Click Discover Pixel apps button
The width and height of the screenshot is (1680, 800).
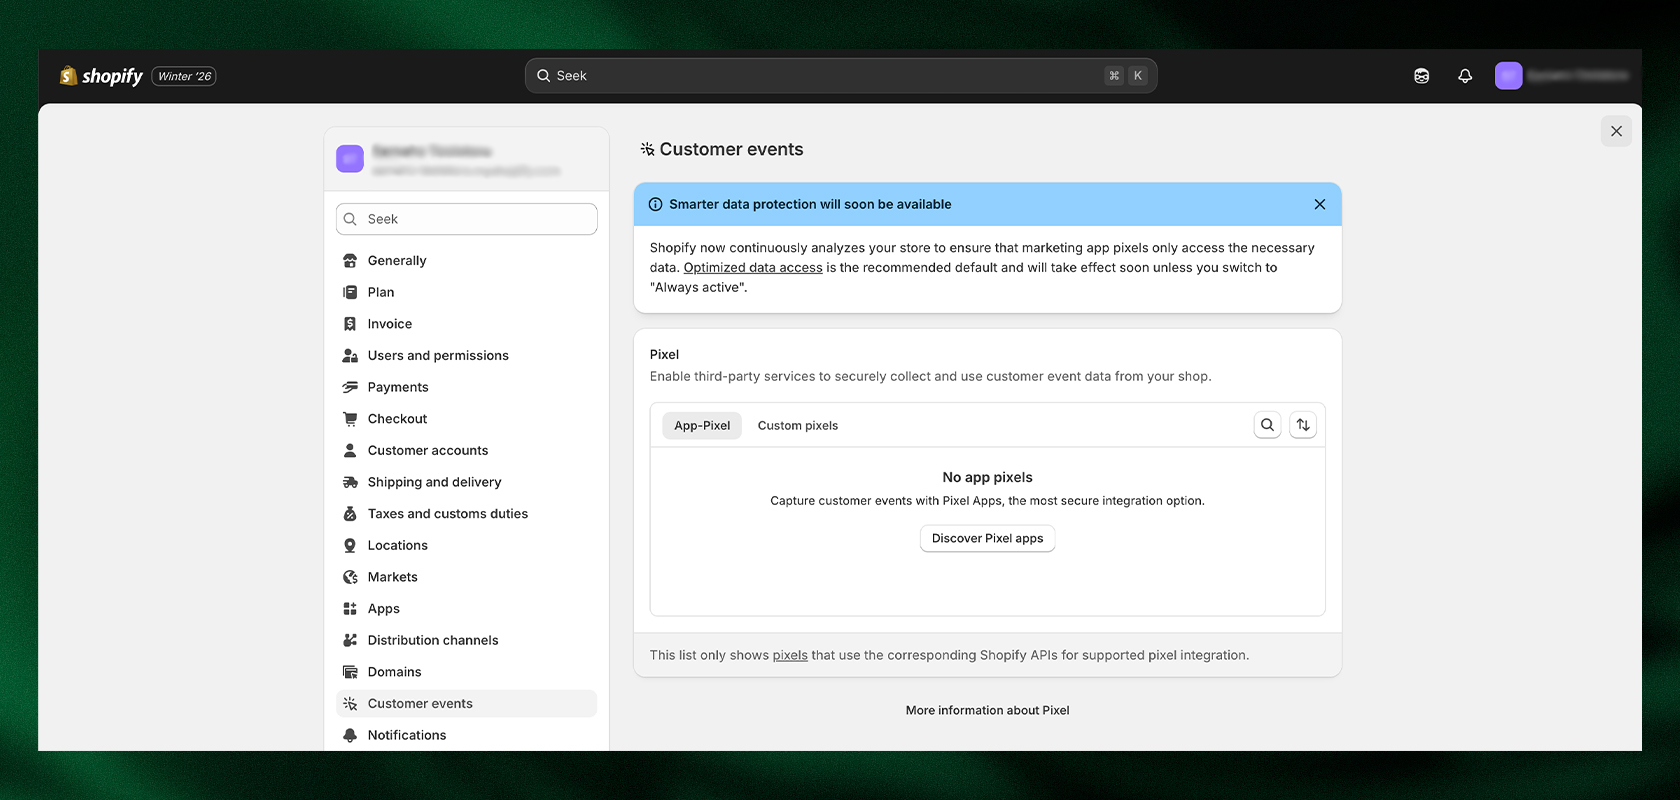(987, 538)
